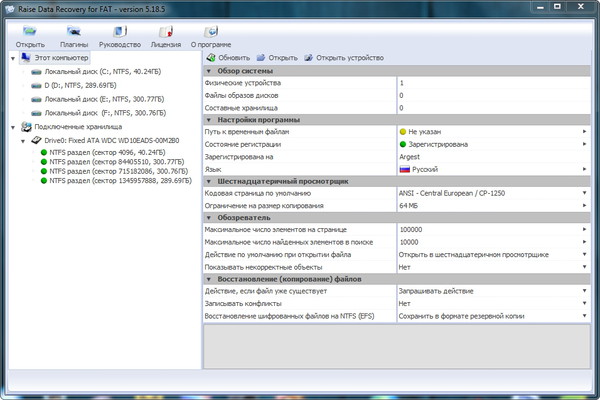Click the Файлы образов дисков label
The width and height of the screenshot is (600, 400).
click(241, 96)
